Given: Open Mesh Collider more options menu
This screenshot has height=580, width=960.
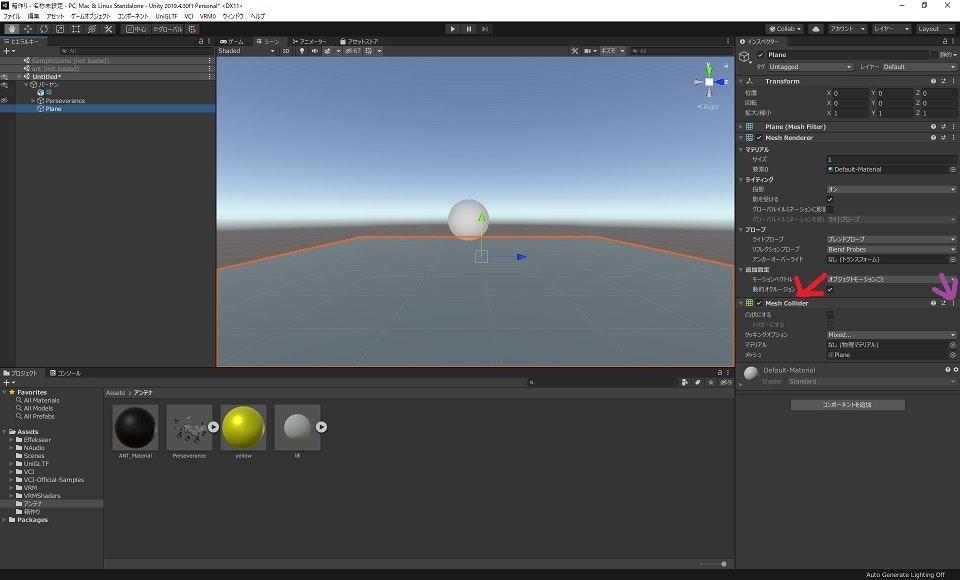Looking at the screenshot, I should point(953,303).
